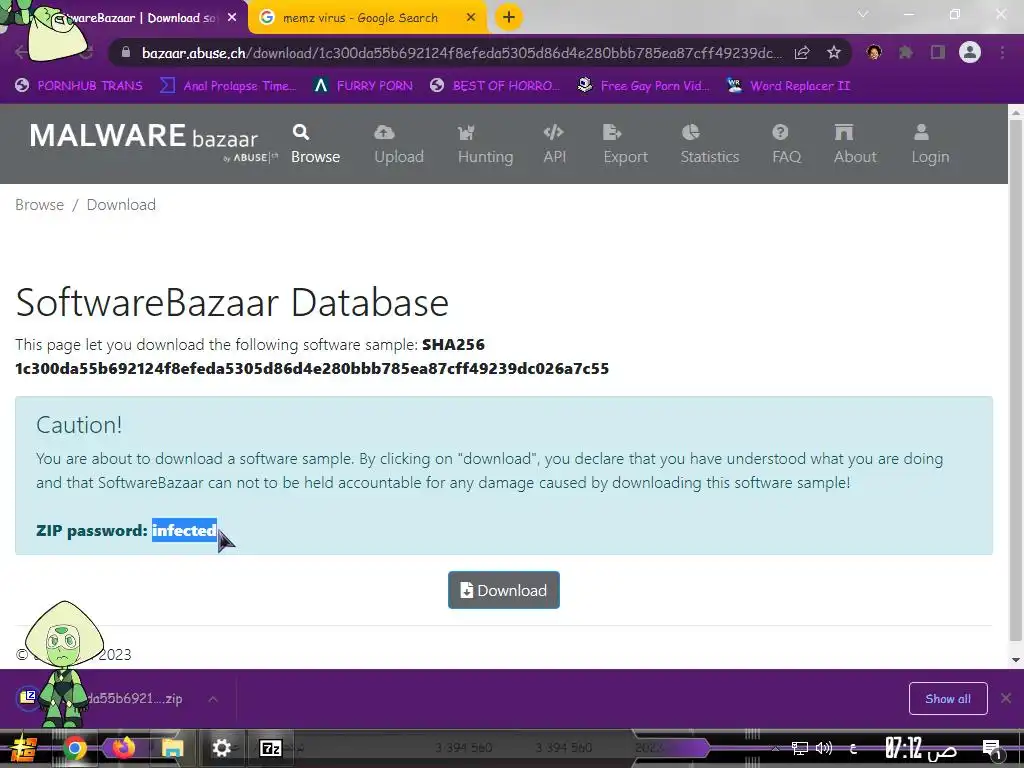Open the Statistics navigation item
The height and width of the screenshot is (768, 1024).
point(710,144)
